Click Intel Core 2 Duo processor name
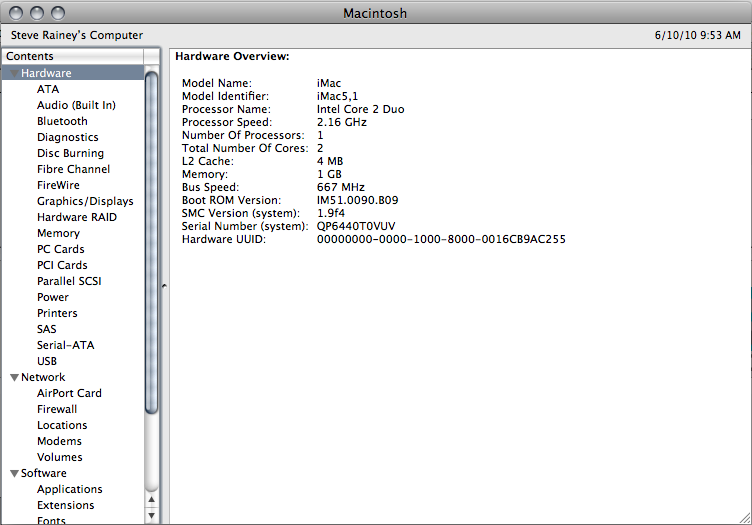 [360, 109]
